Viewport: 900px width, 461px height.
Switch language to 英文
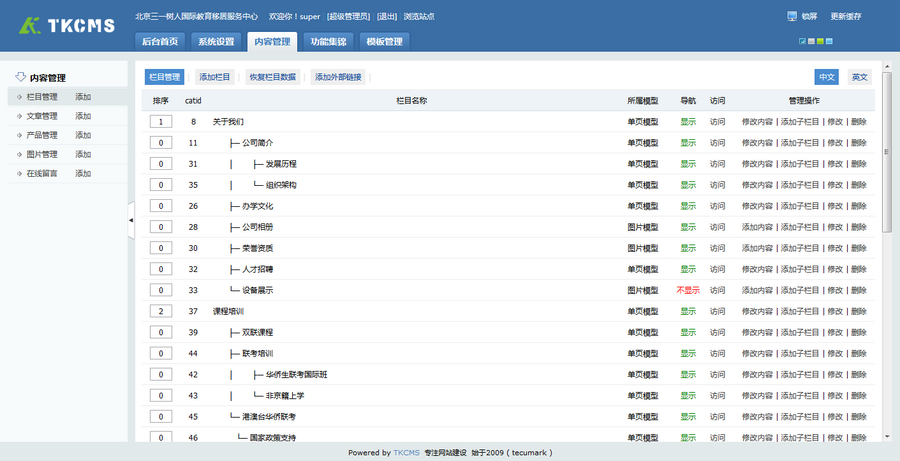860,77
